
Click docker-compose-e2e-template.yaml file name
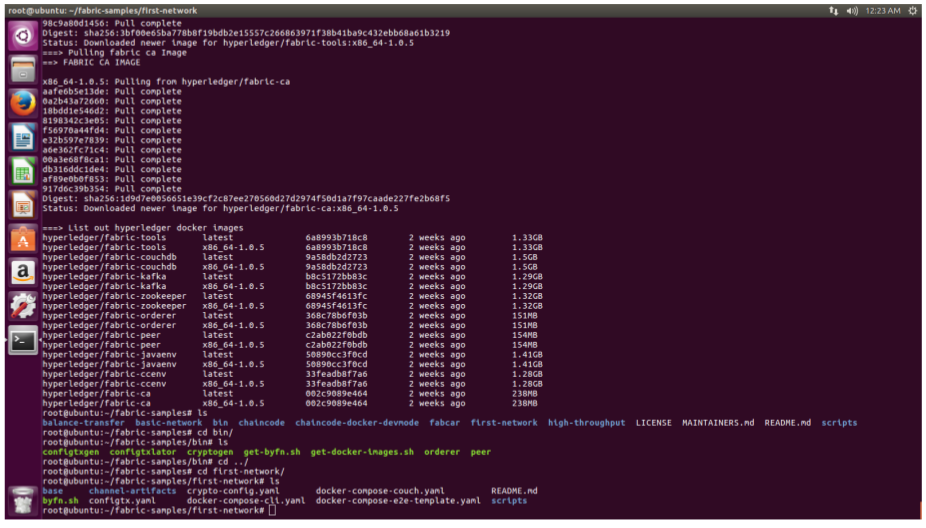[398, 501]
